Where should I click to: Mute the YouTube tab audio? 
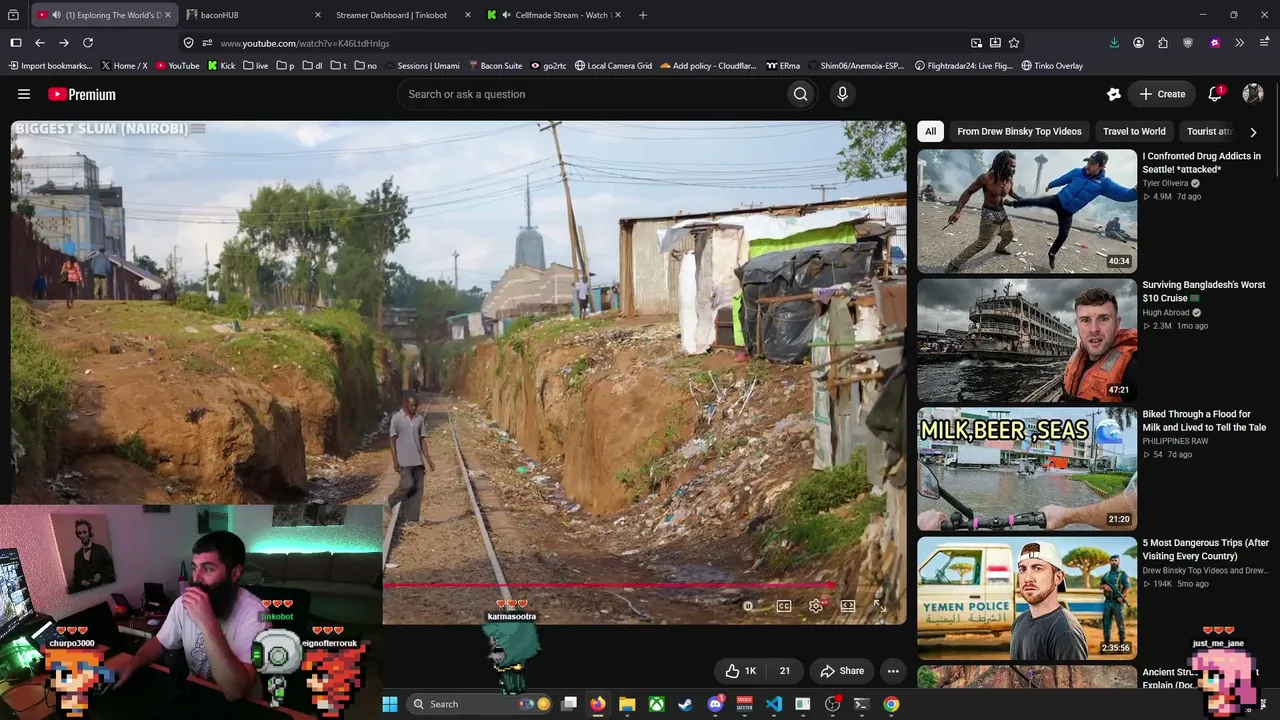57,15
